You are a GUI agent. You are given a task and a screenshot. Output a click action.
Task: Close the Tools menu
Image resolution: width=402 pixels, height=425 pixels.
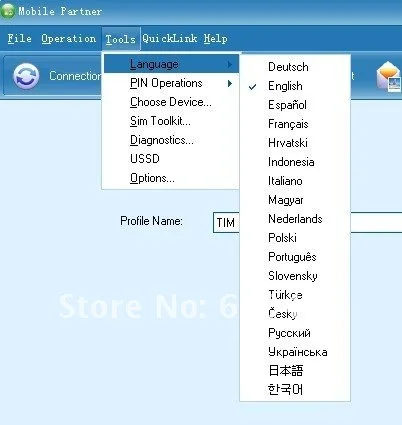pyautogui.click(x=121, y=39)
